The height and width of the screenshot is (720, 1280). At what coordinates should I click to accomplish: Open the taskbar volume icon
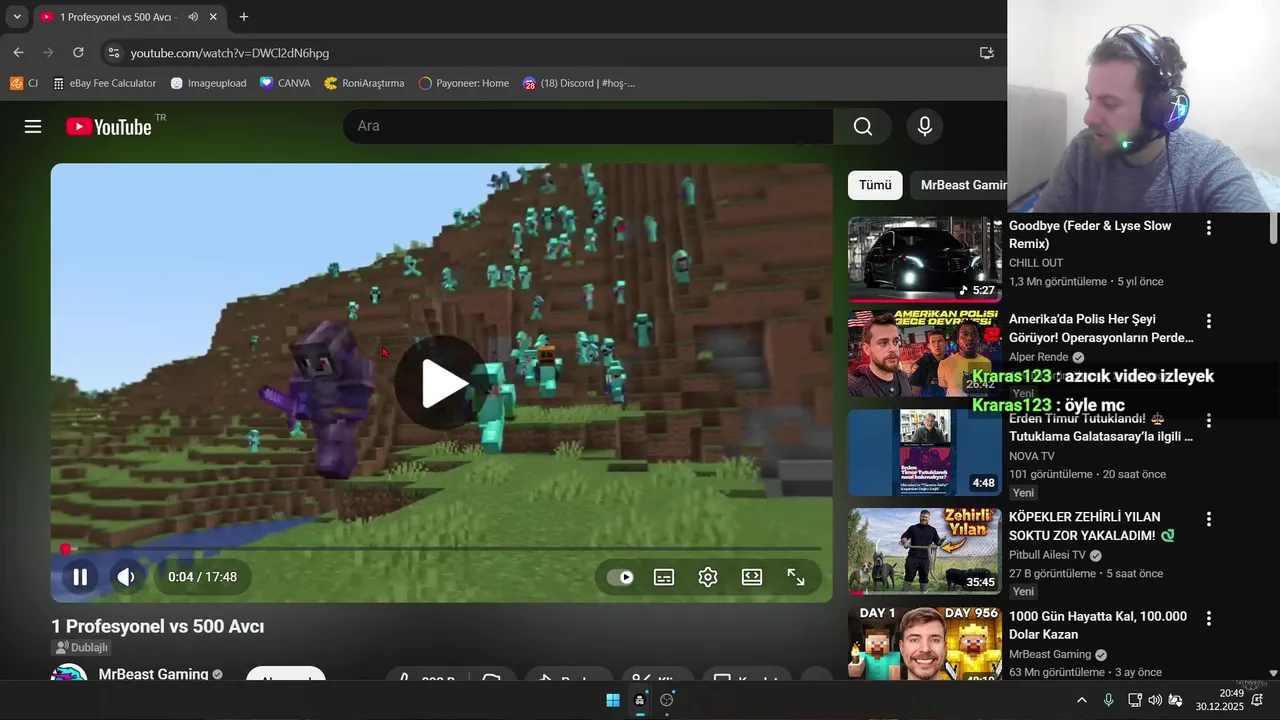(x=1155, y=700)
